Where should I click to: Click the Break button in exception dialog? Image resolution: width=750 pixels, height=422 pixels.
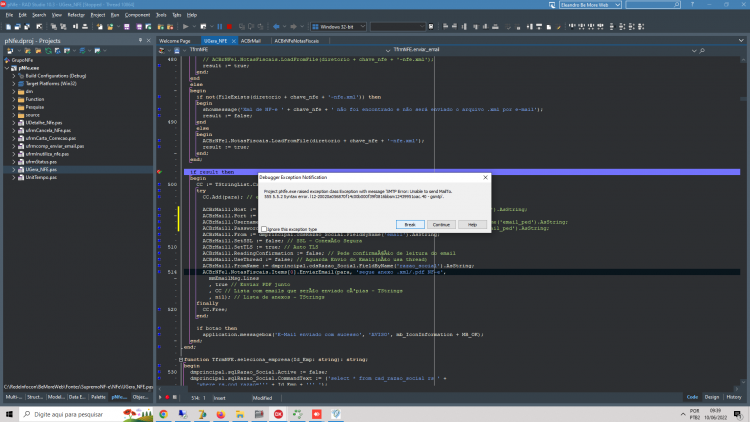point(410,224)
